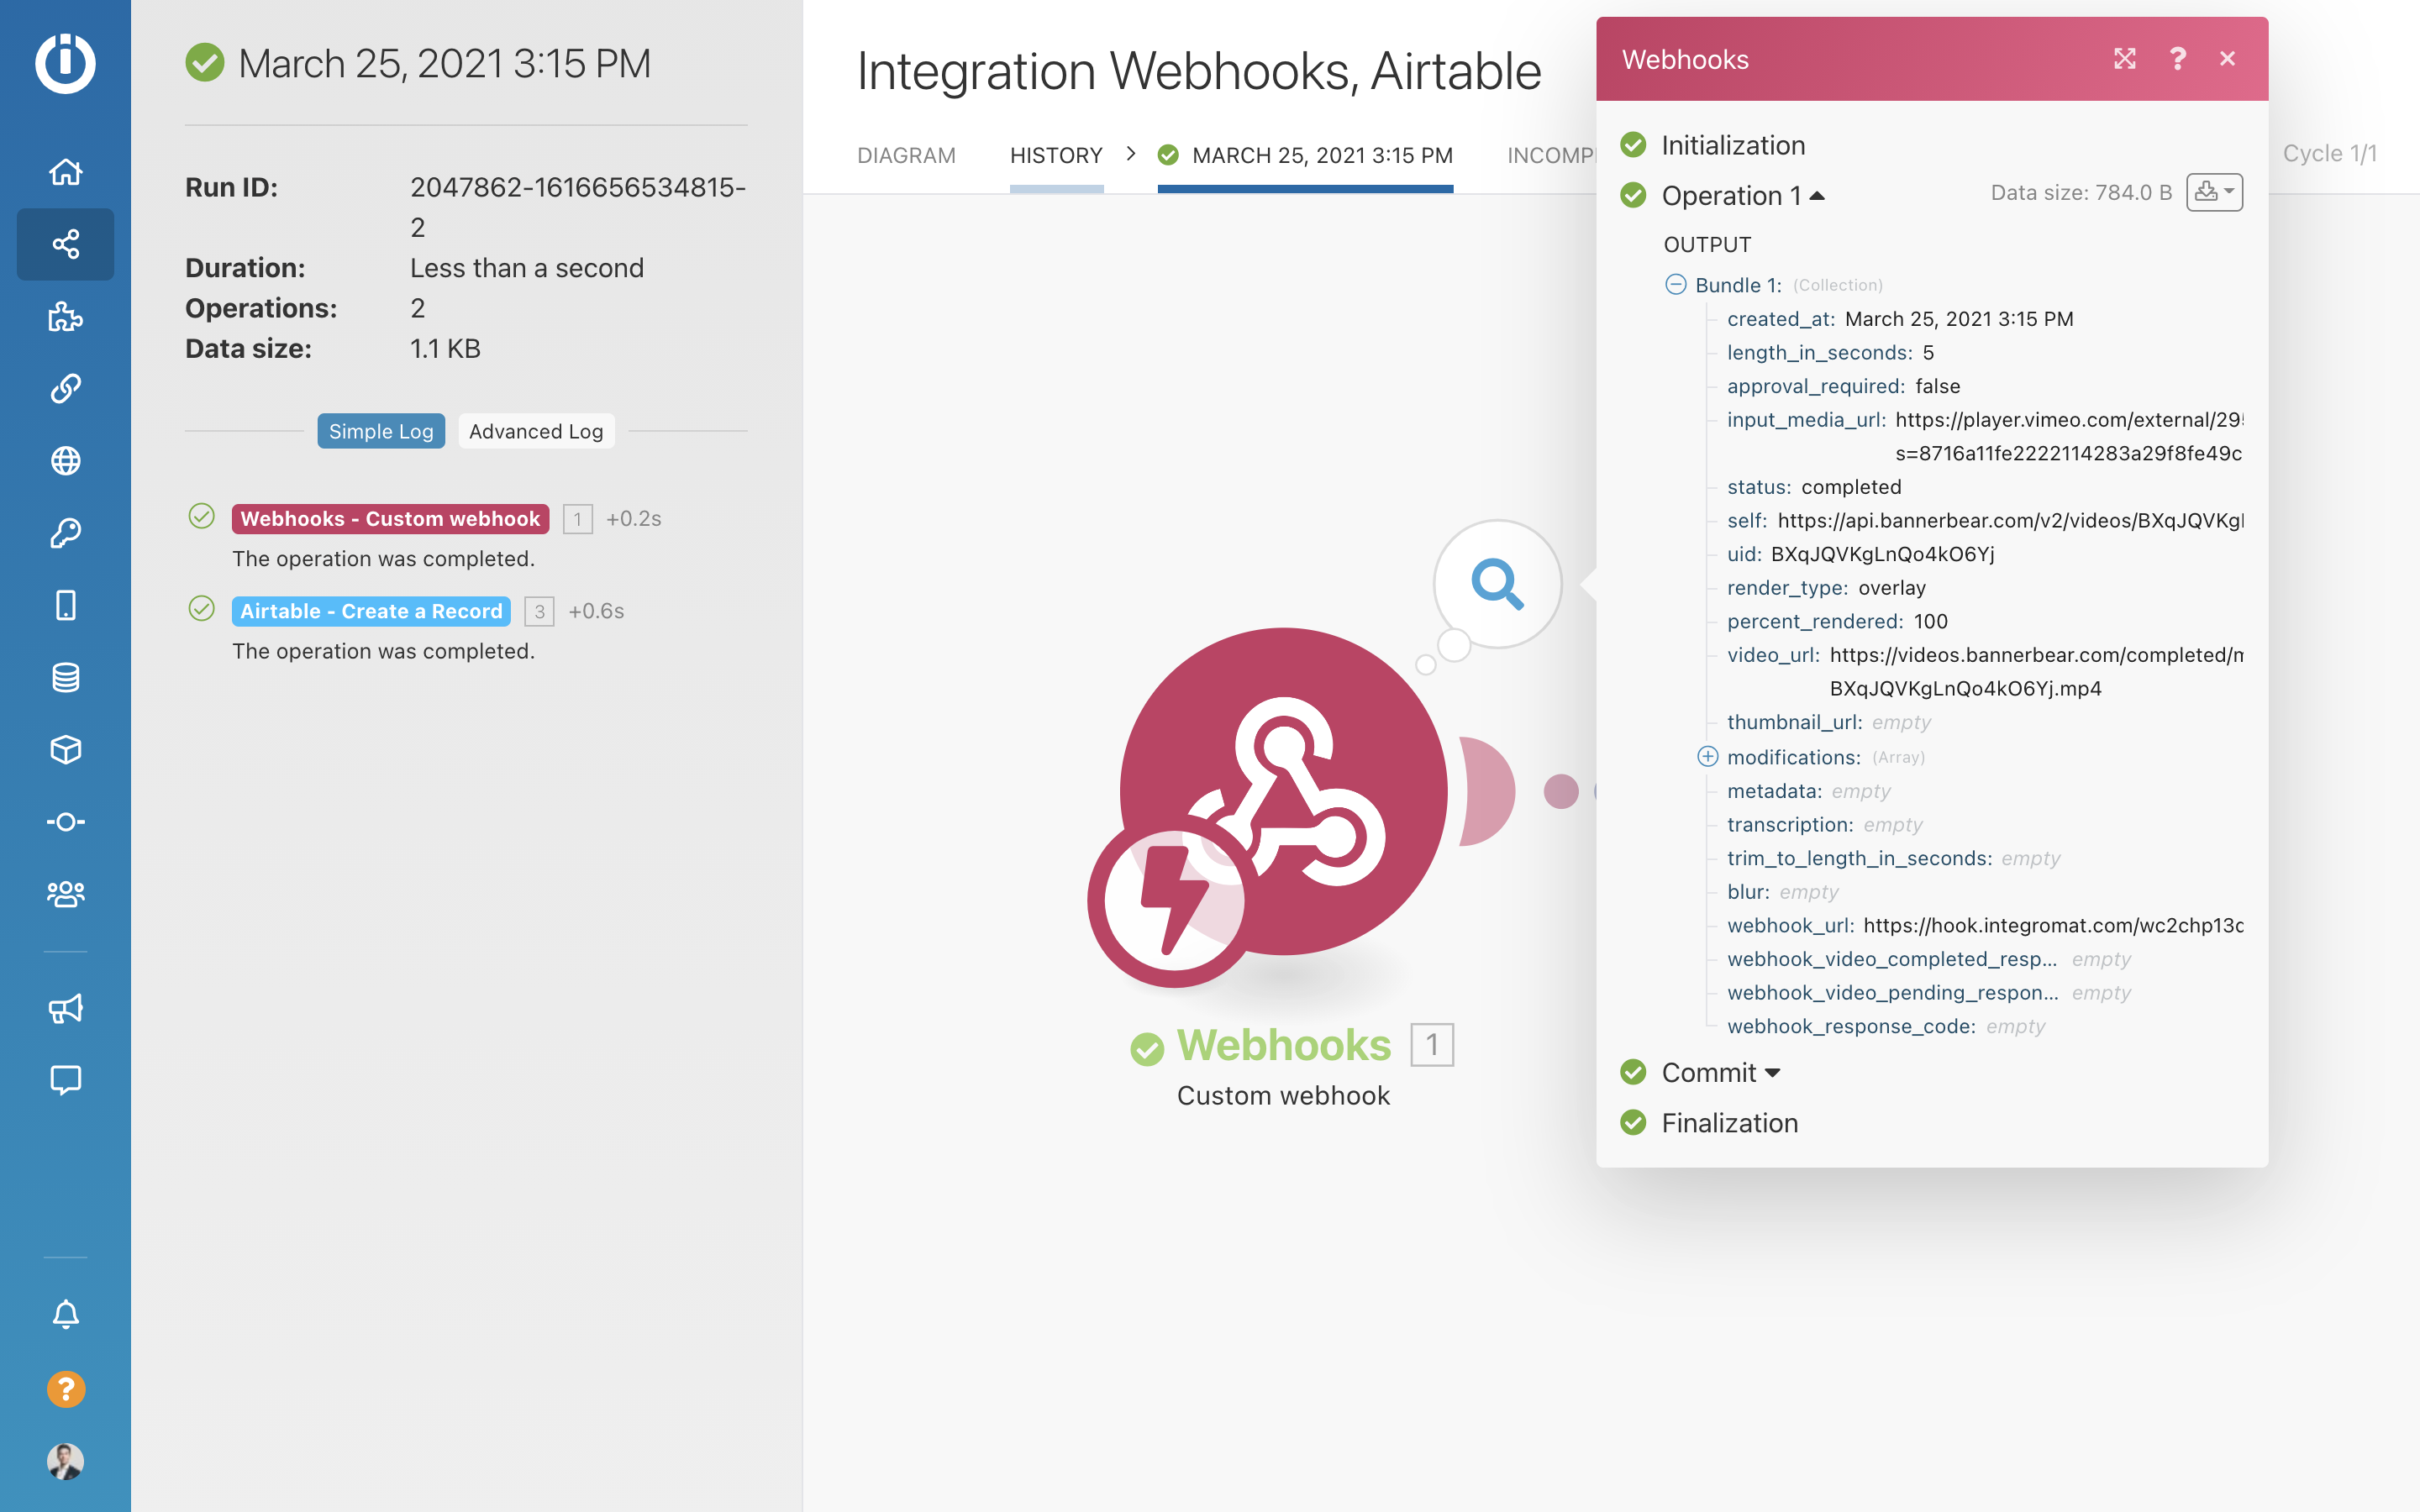Viewport: 2420px width, 1512px height.
Task: Expand the modifications array
Action: click(1707, 757)
